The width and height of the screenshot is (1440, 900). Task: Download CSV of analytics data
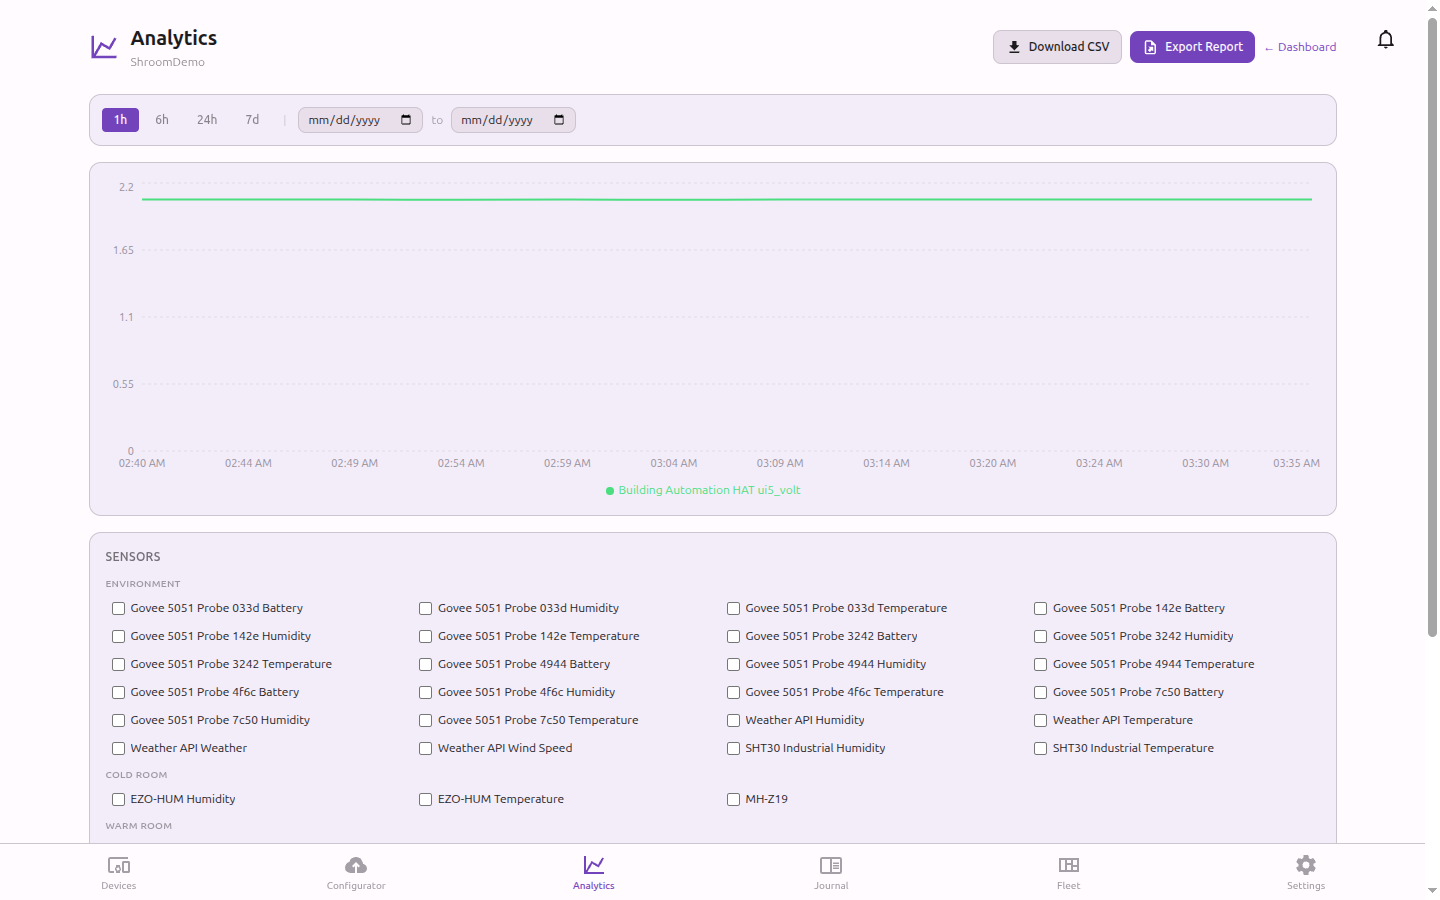point(1057,47)
